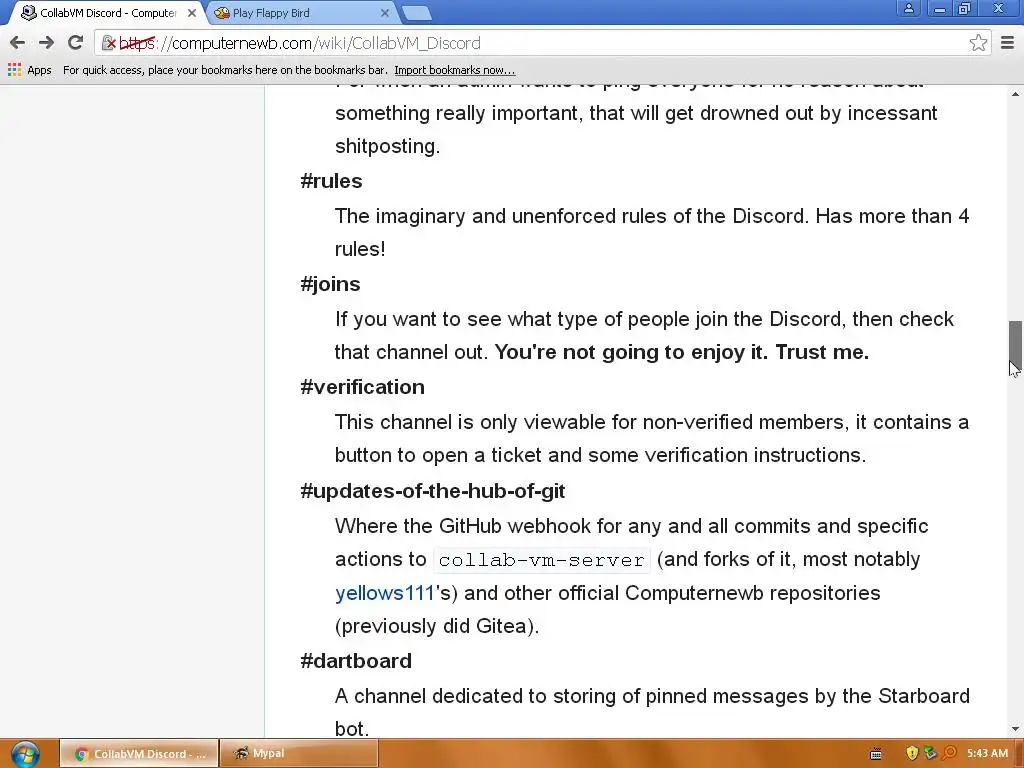This screenshot has width=1024, height=768.
Task: Click the Show desktop strip beside the clock
Action: [x=1019, y=754]
